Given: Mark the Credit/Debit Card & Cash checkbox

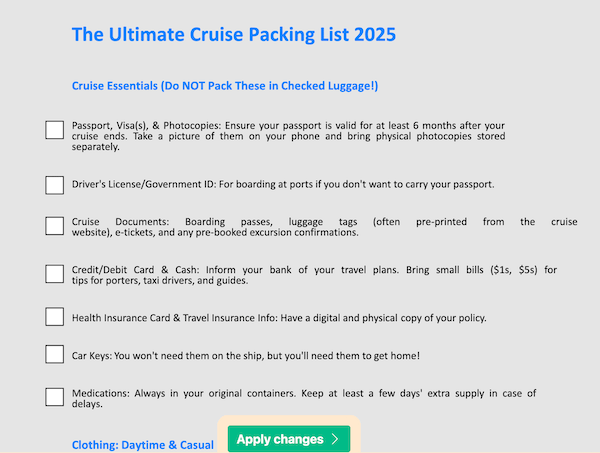Looking at the screenshot, I should coord(54,274).
